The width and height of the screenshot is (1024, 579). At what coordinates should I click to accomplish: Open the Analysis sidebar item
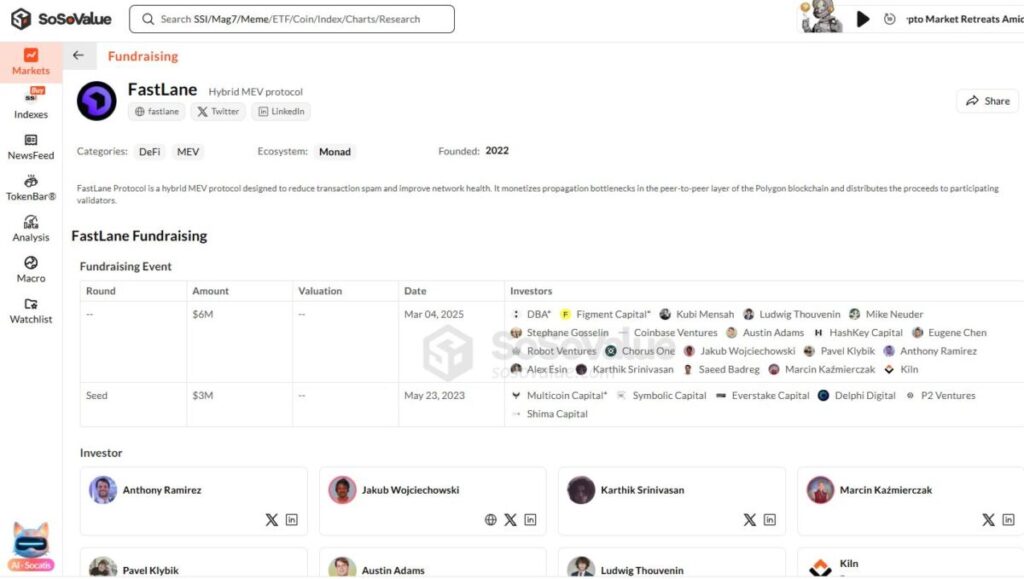tap(31, 228)
